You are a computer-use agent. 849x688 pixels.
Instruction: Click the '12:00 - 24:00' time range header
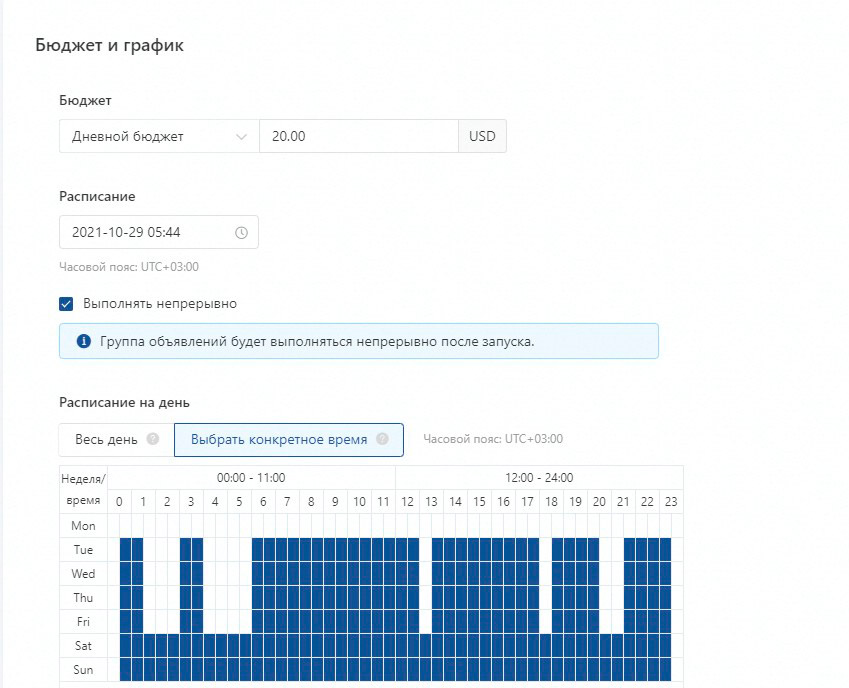pyautogui.click(x=539, y=478)
